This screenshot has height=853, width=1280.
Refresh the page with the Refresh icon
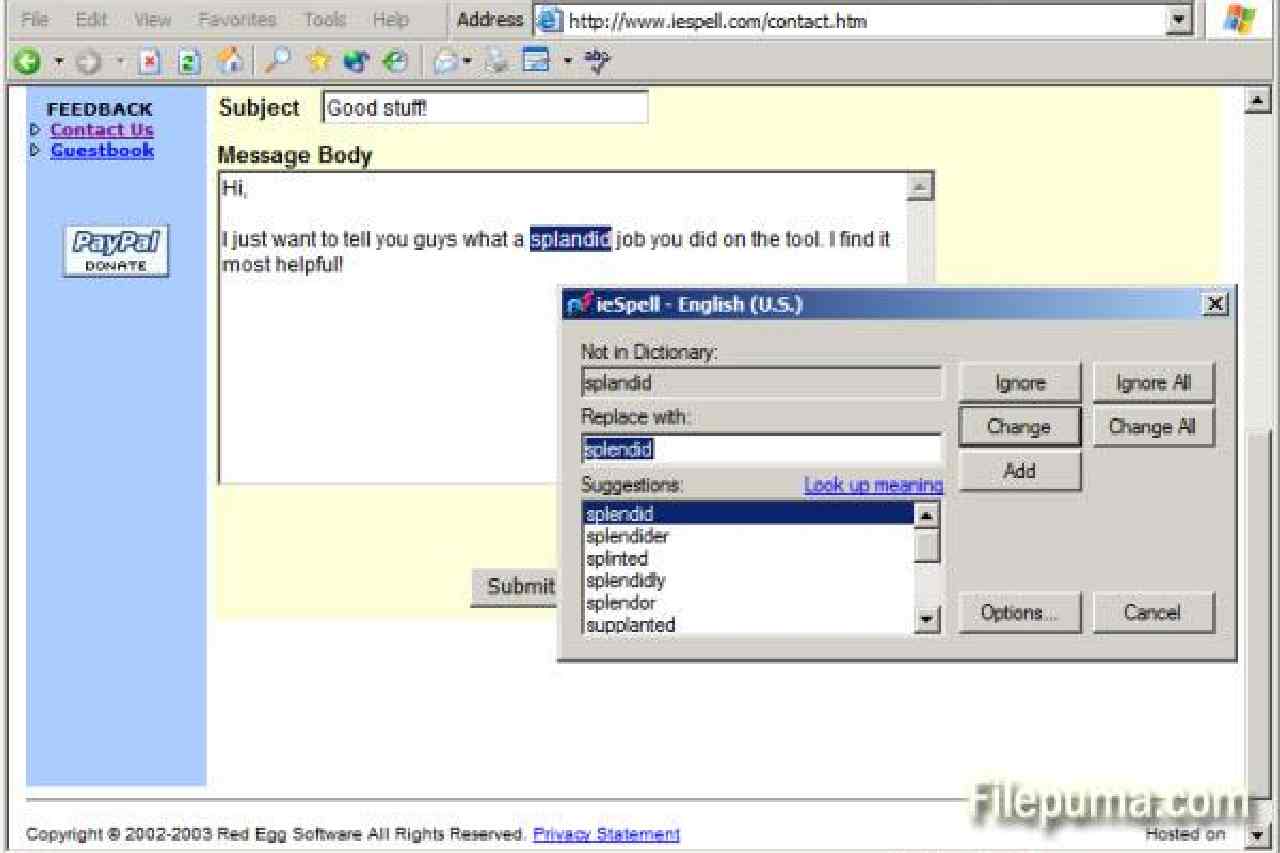188,62
